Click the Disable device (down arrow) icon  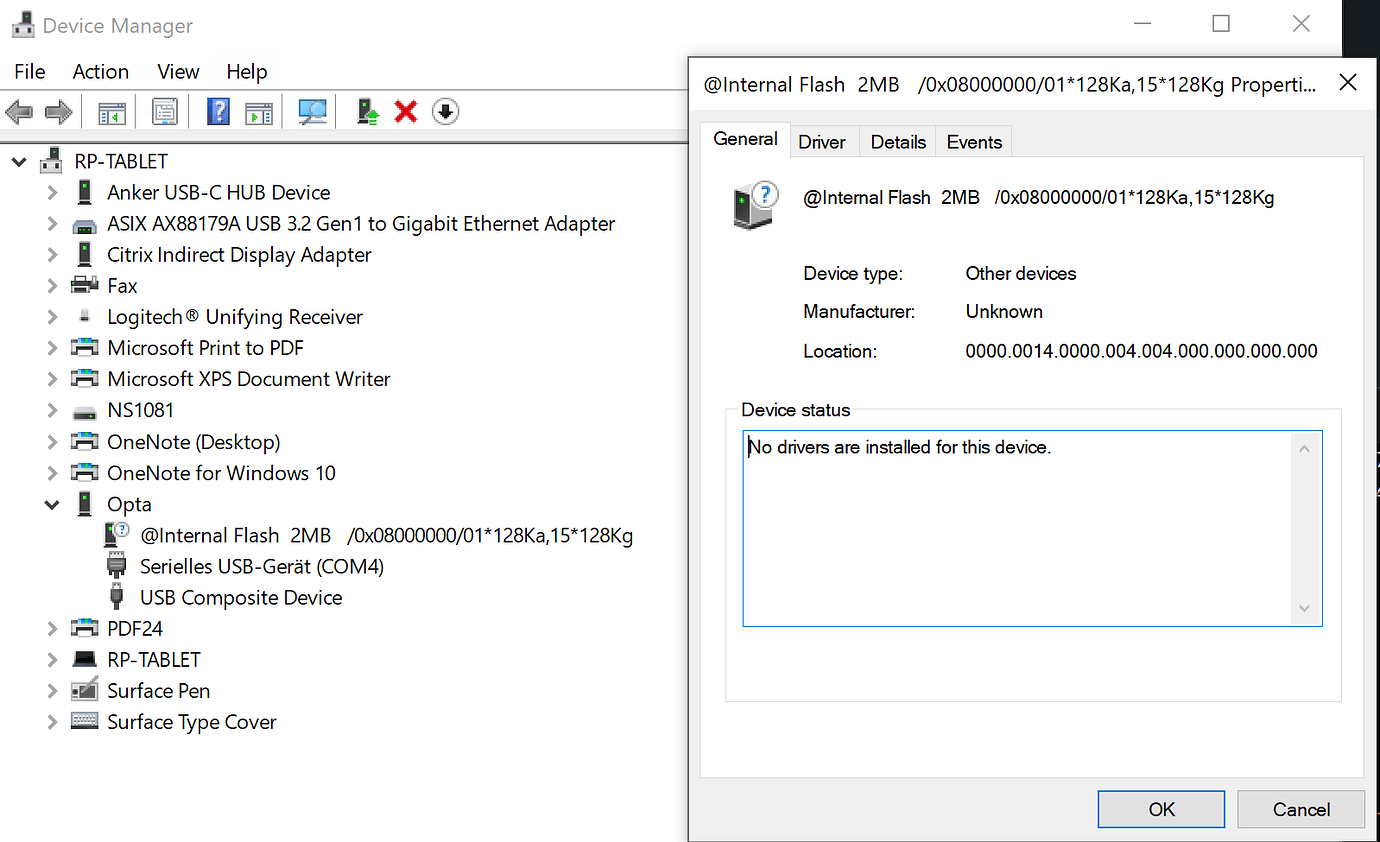coord(445,111)
